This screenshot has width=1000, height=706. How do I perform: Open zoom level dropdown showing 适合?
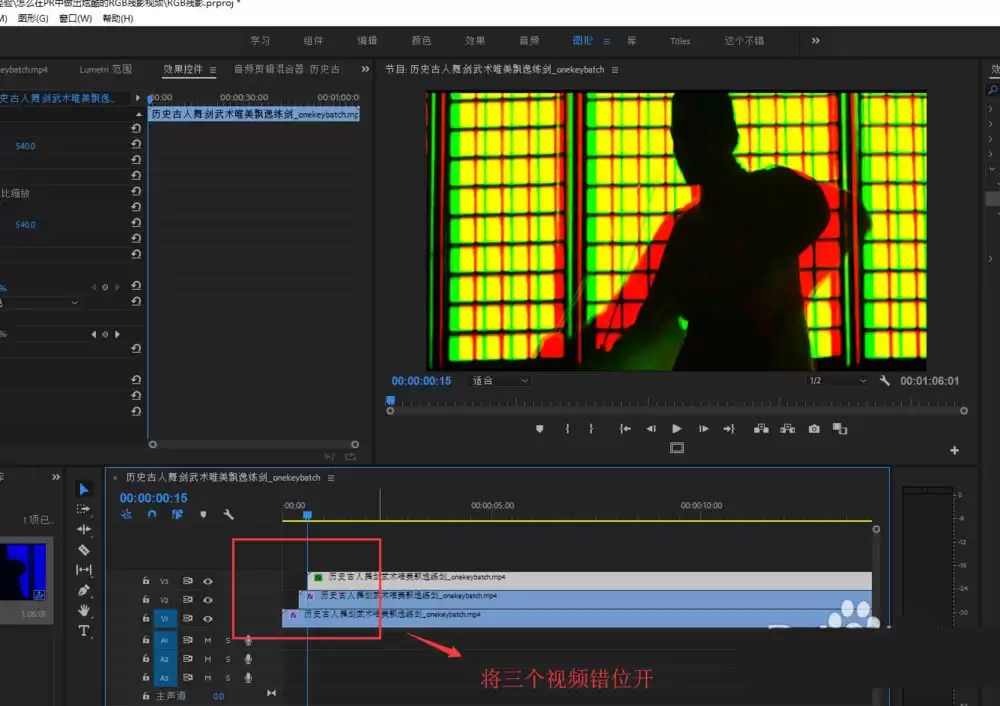coord(500,381)
